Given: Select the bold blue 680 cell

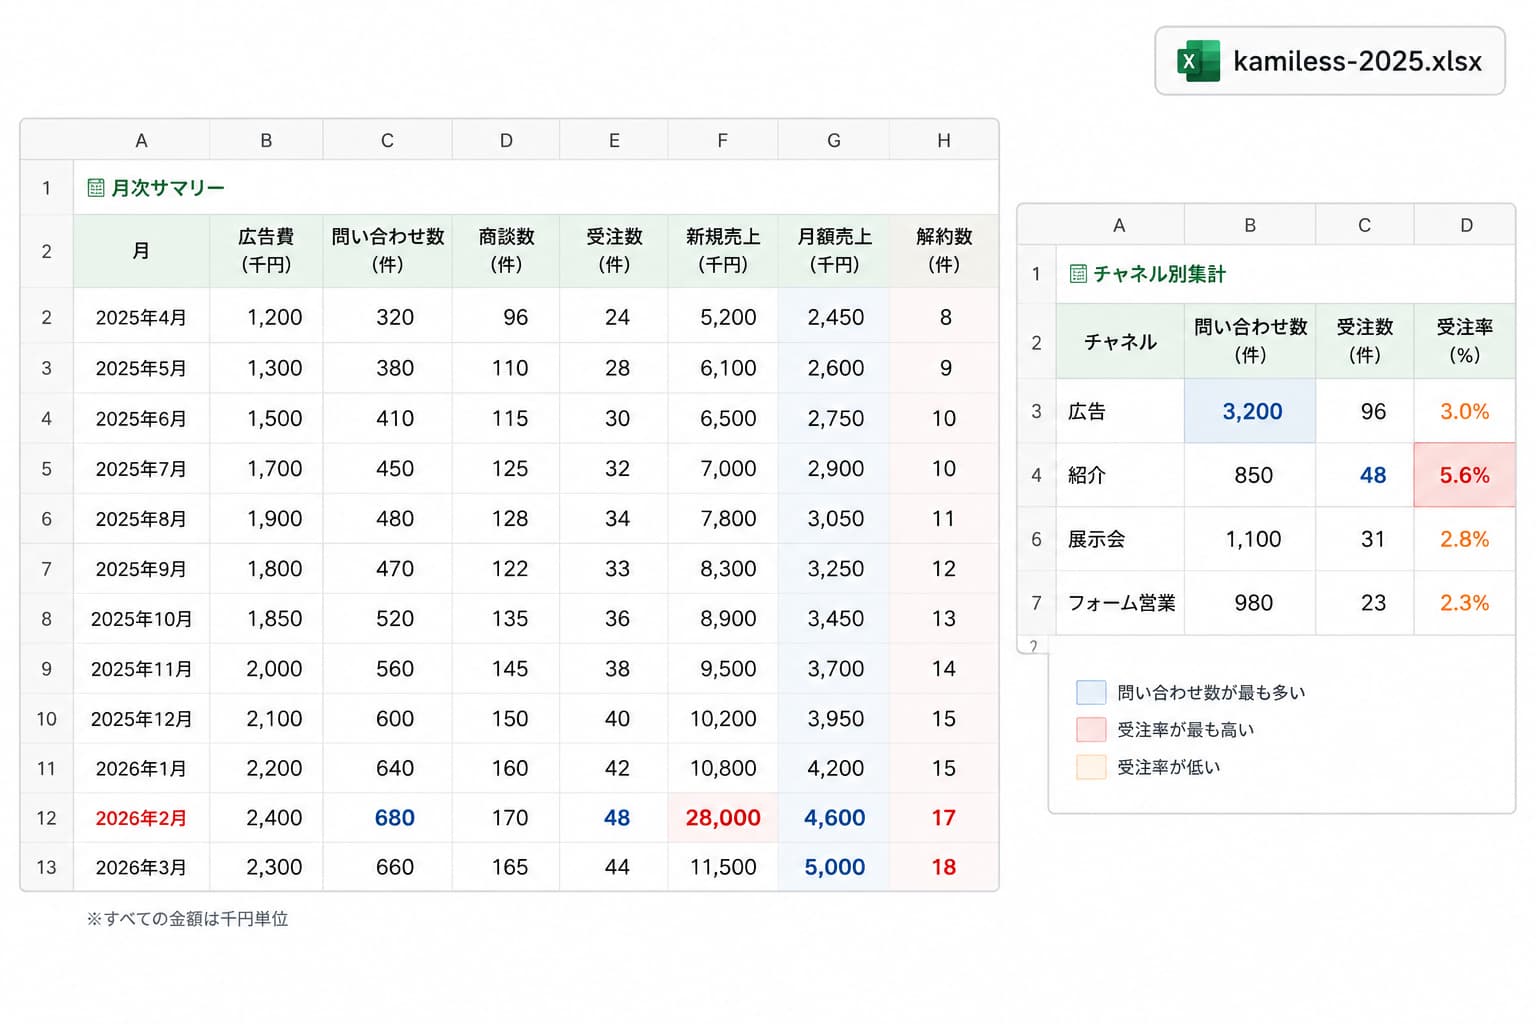Looking at the screenshot, I should tap(388, 818).
